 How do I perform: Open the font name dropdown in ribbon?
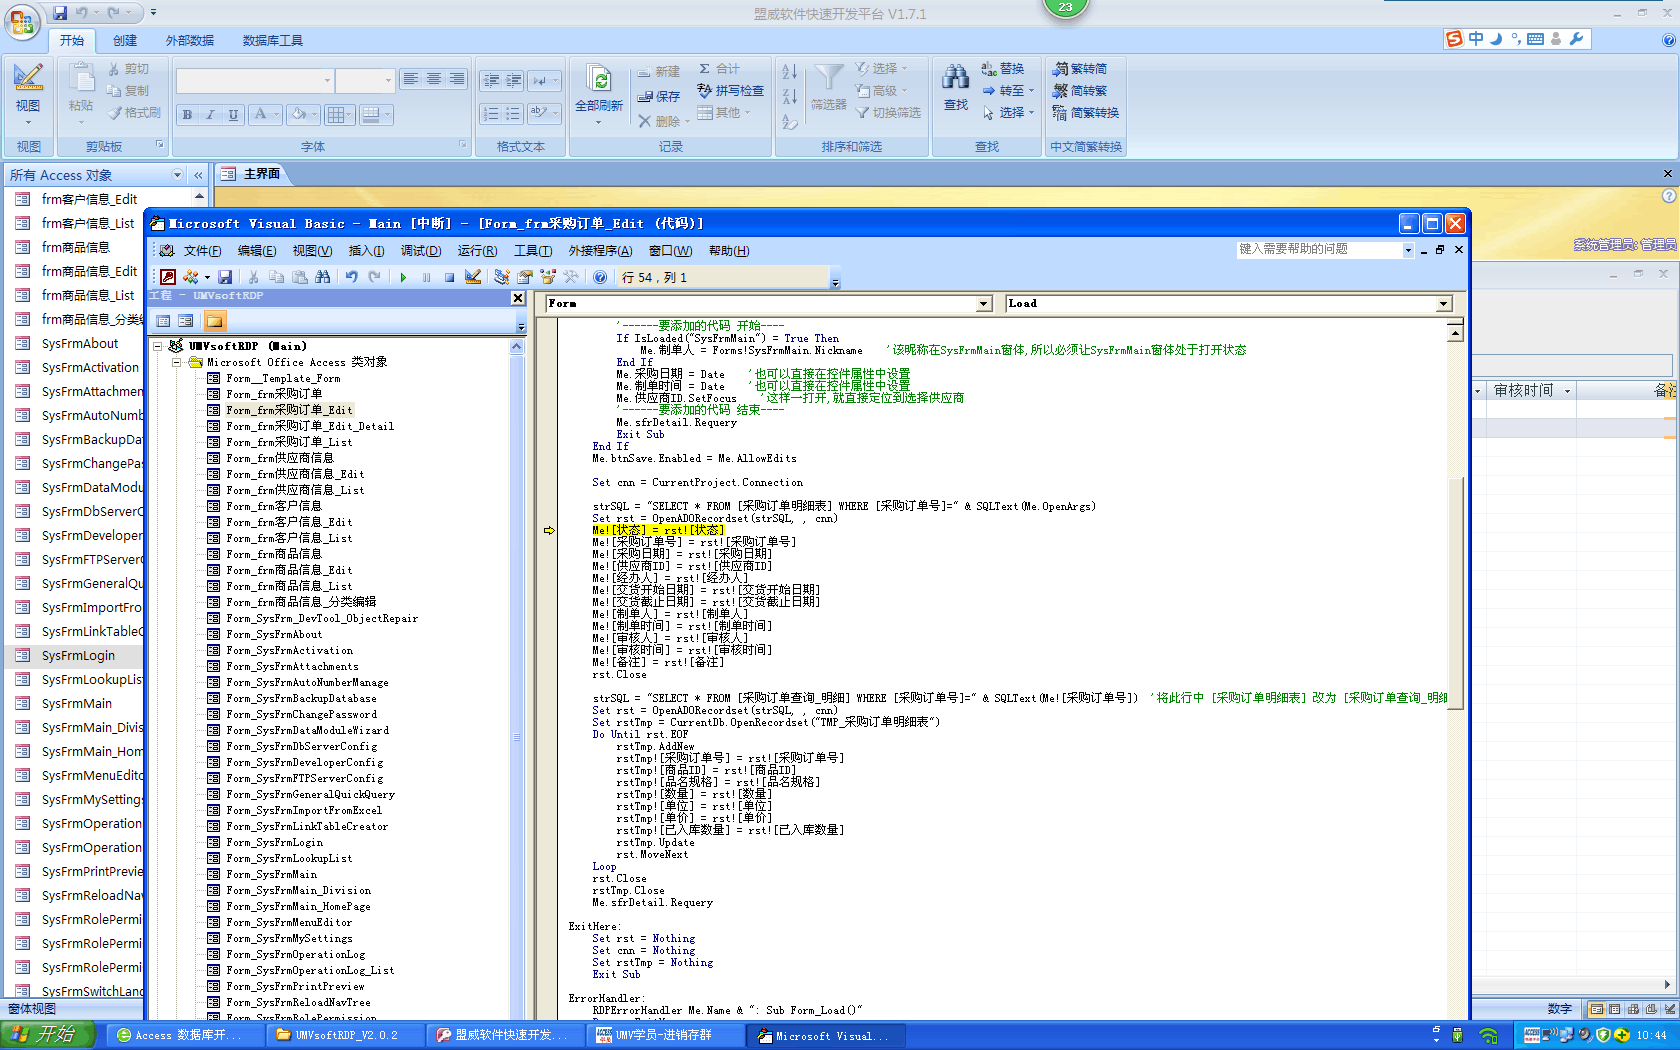(x=327, y=80)
